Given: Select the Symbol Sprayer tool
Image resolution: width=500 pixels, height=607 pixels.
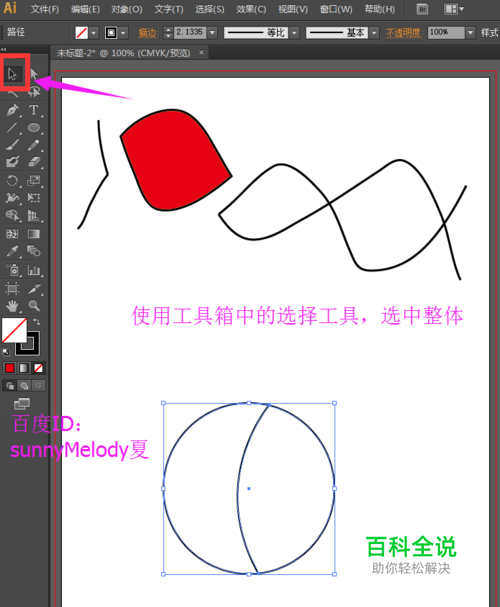Looking at the screenshot, I should pos(12,270).
